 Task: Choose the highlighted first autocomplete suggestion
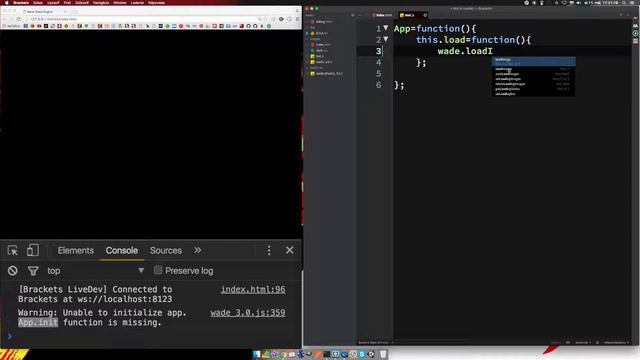[533, 61]
